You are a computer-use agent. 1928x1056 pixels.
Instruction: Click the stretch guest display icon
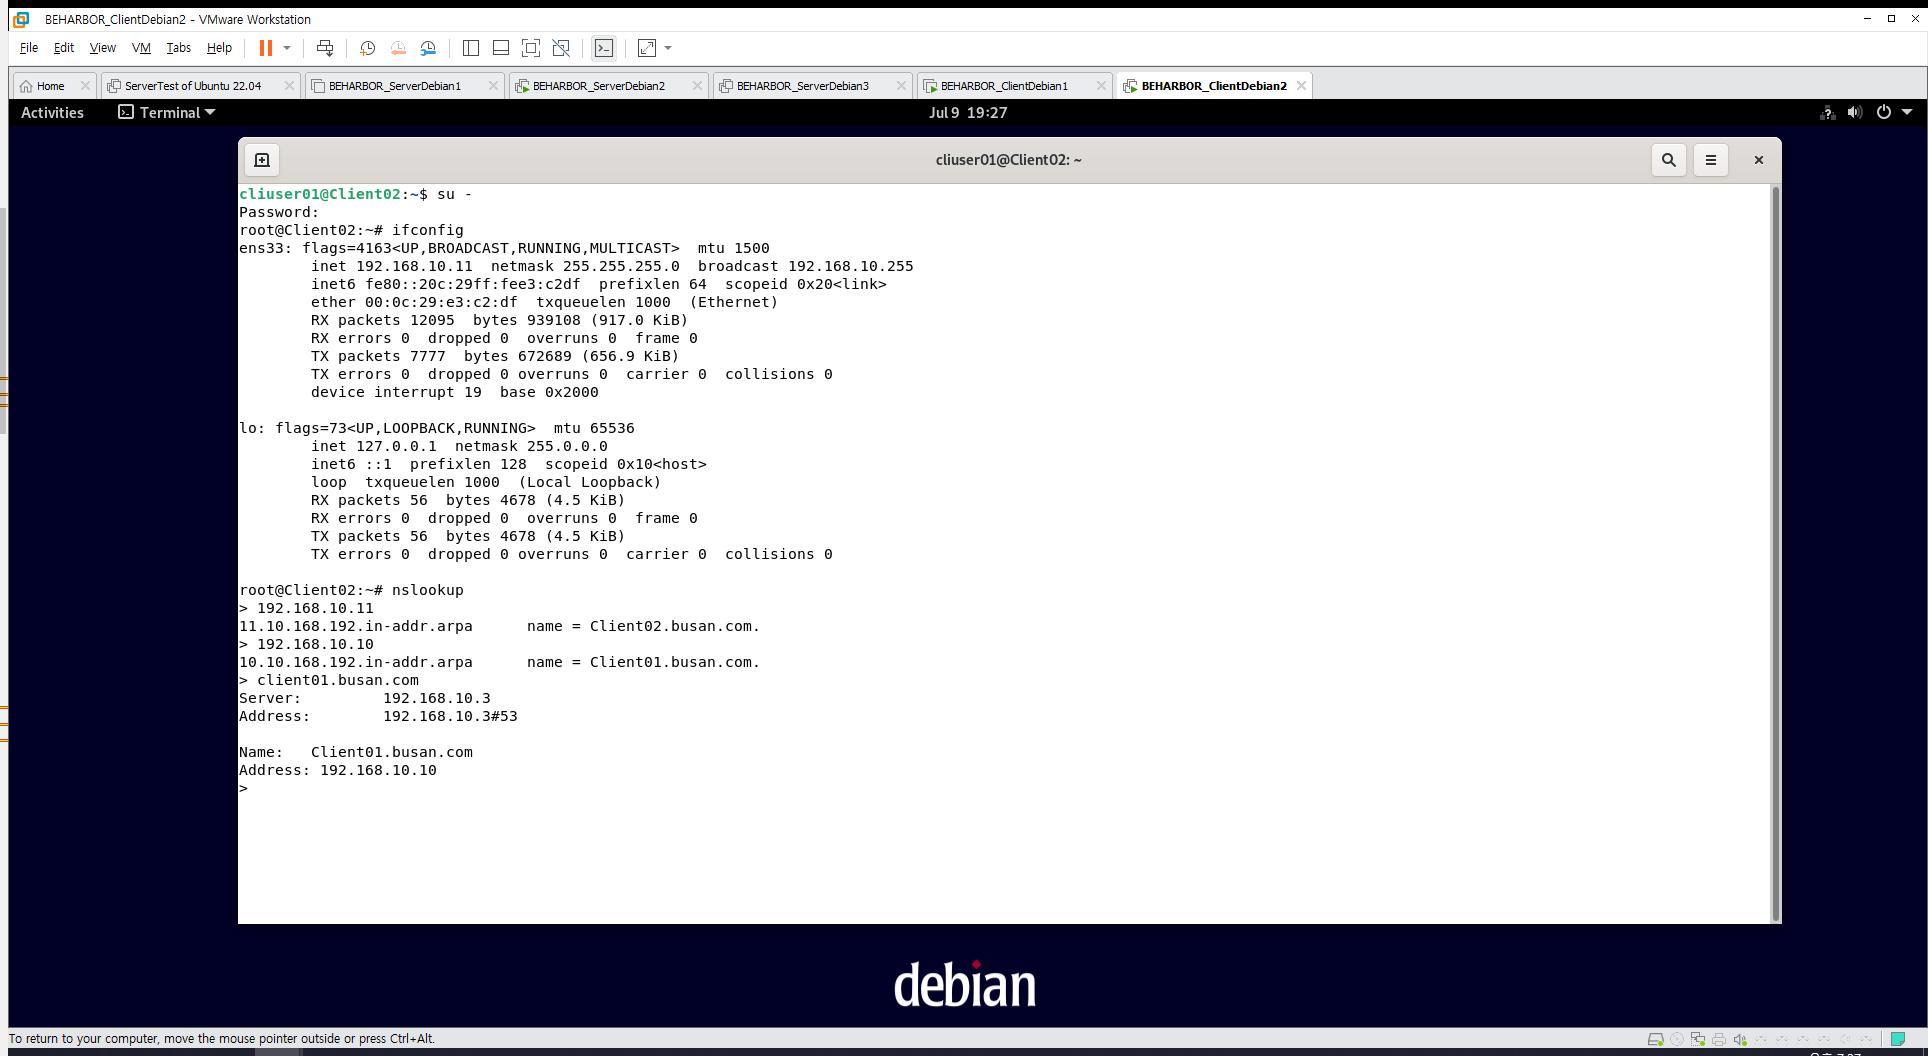[647, 48]
